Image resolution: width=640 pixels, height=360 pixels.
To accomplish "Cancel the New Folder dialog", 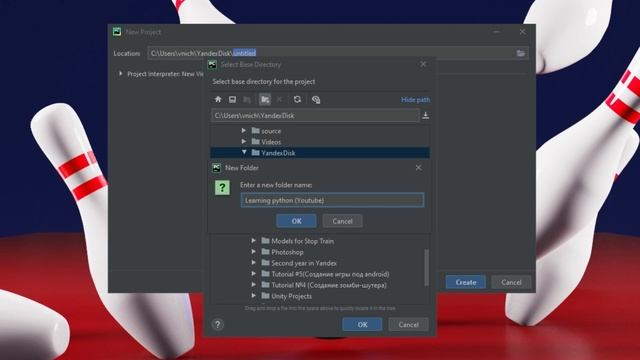I will point(342,221).
